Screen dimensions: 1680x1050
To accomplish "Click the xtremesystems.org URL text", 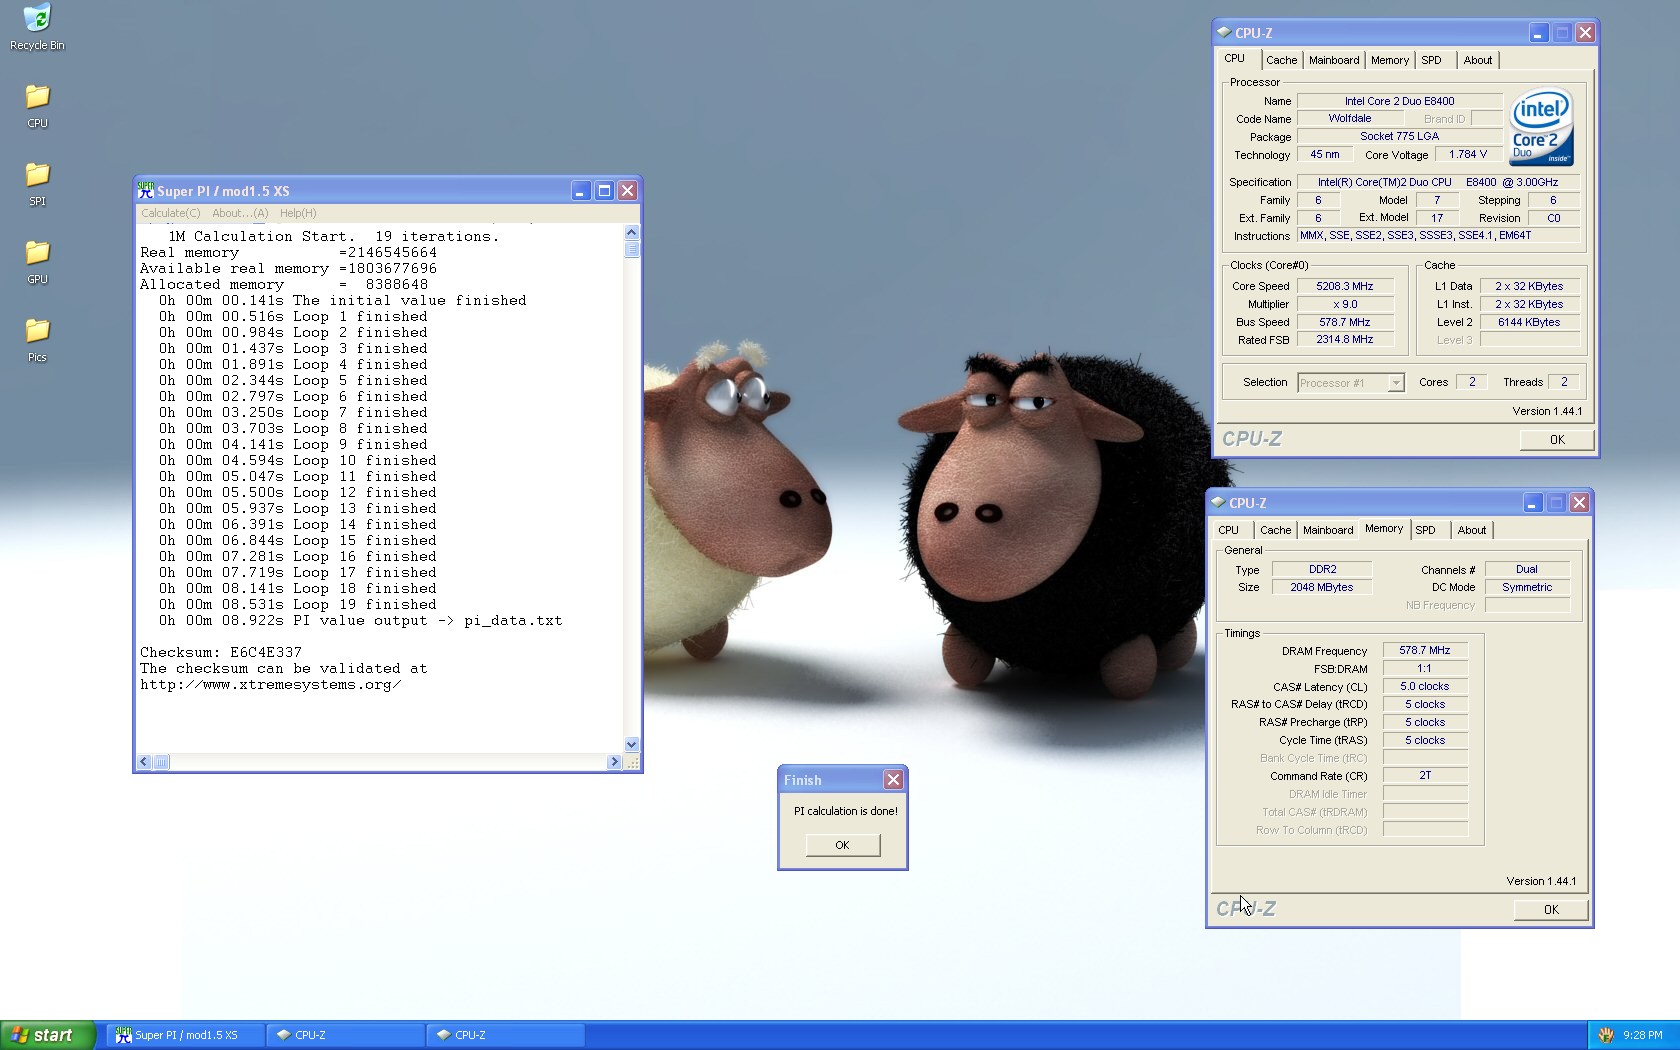I will (271, 684).
